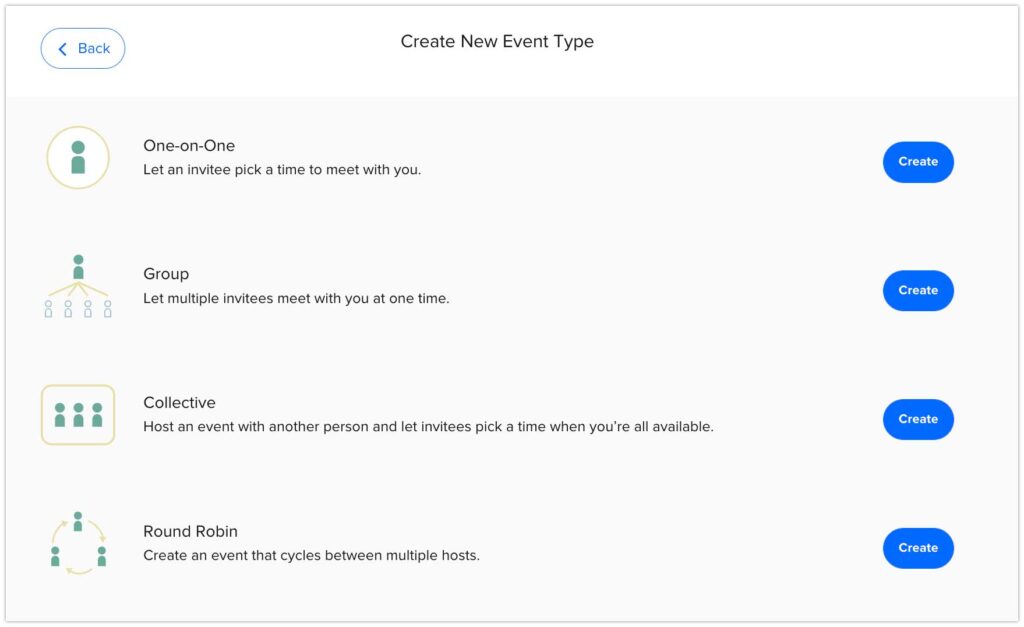Click the left chevron in Back button
1024x627 pixels.
[x=63, y=49]
